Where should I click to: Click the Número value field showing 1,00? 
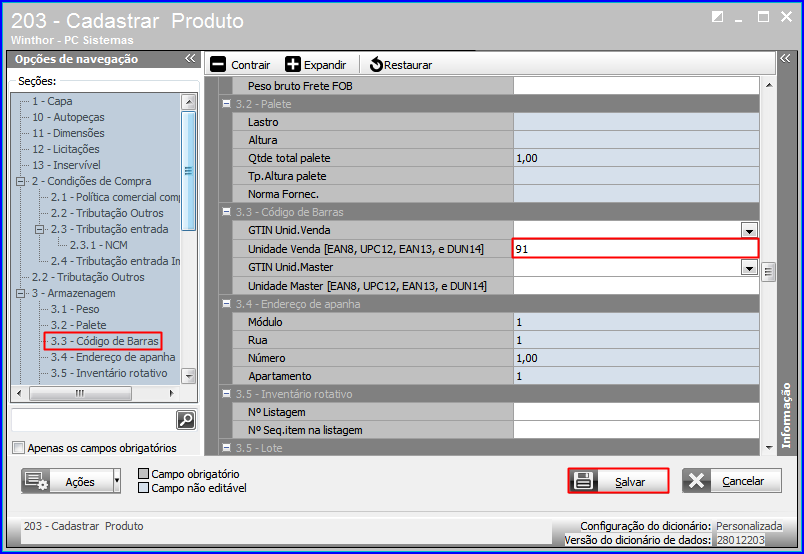pos(636,358)
